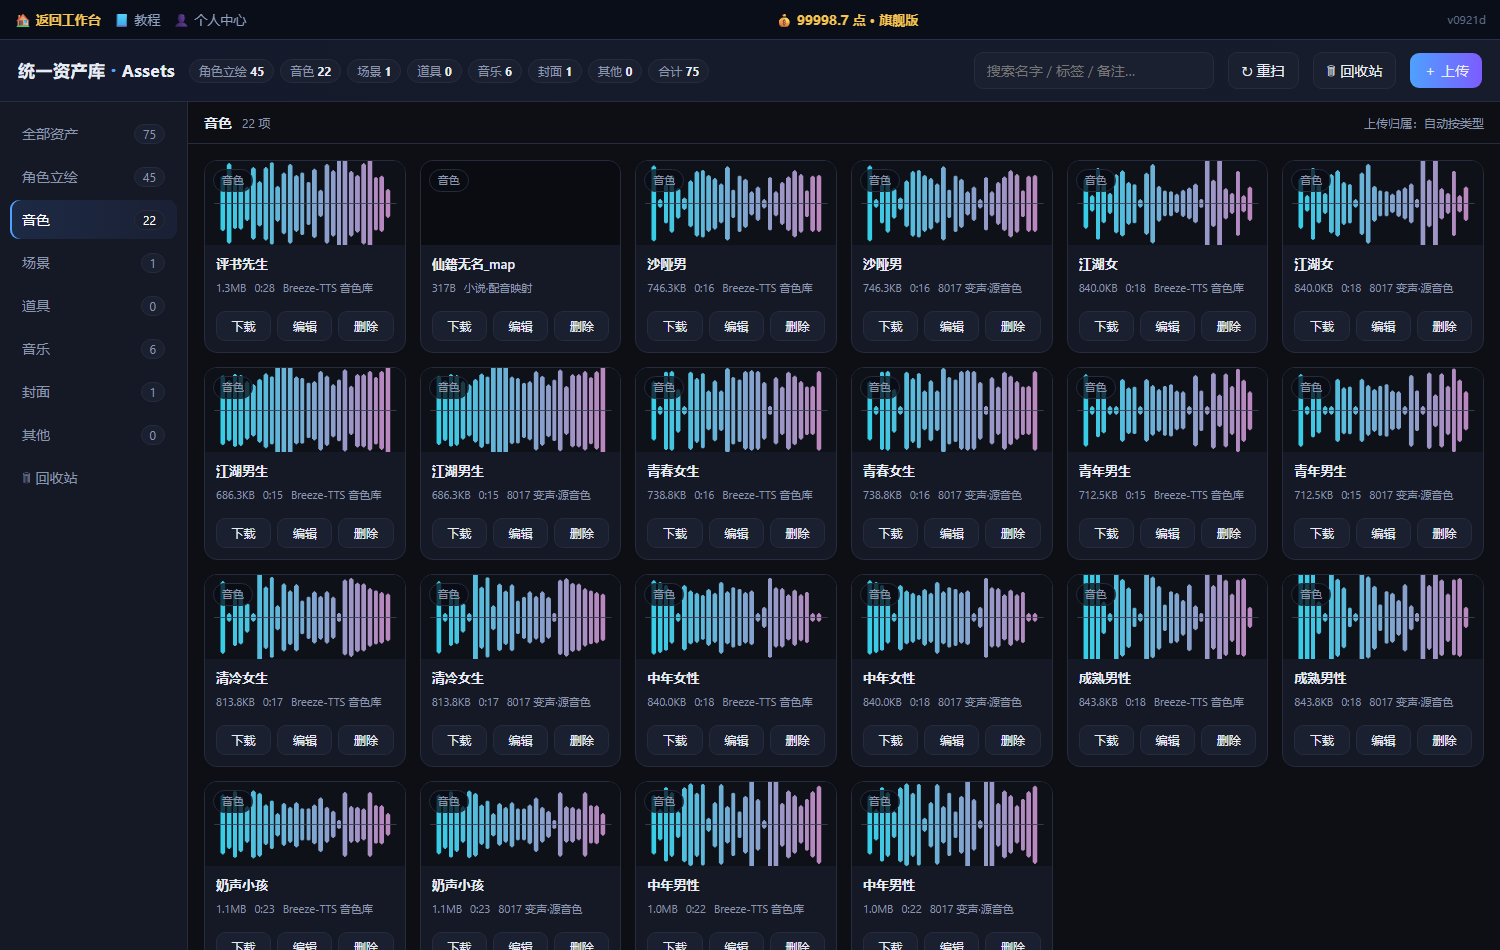This screenshot has width=1500, height=950.
Task: Click the 音乐 6 header chip
Action: point(495,71)
